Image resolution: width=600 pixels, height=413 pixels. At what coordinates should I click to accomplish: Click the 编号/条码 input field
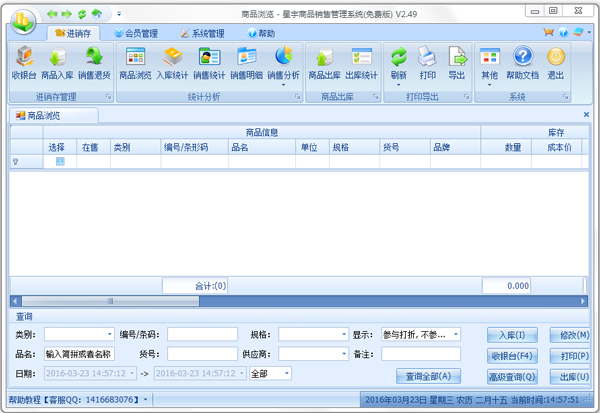pos(202,335)
